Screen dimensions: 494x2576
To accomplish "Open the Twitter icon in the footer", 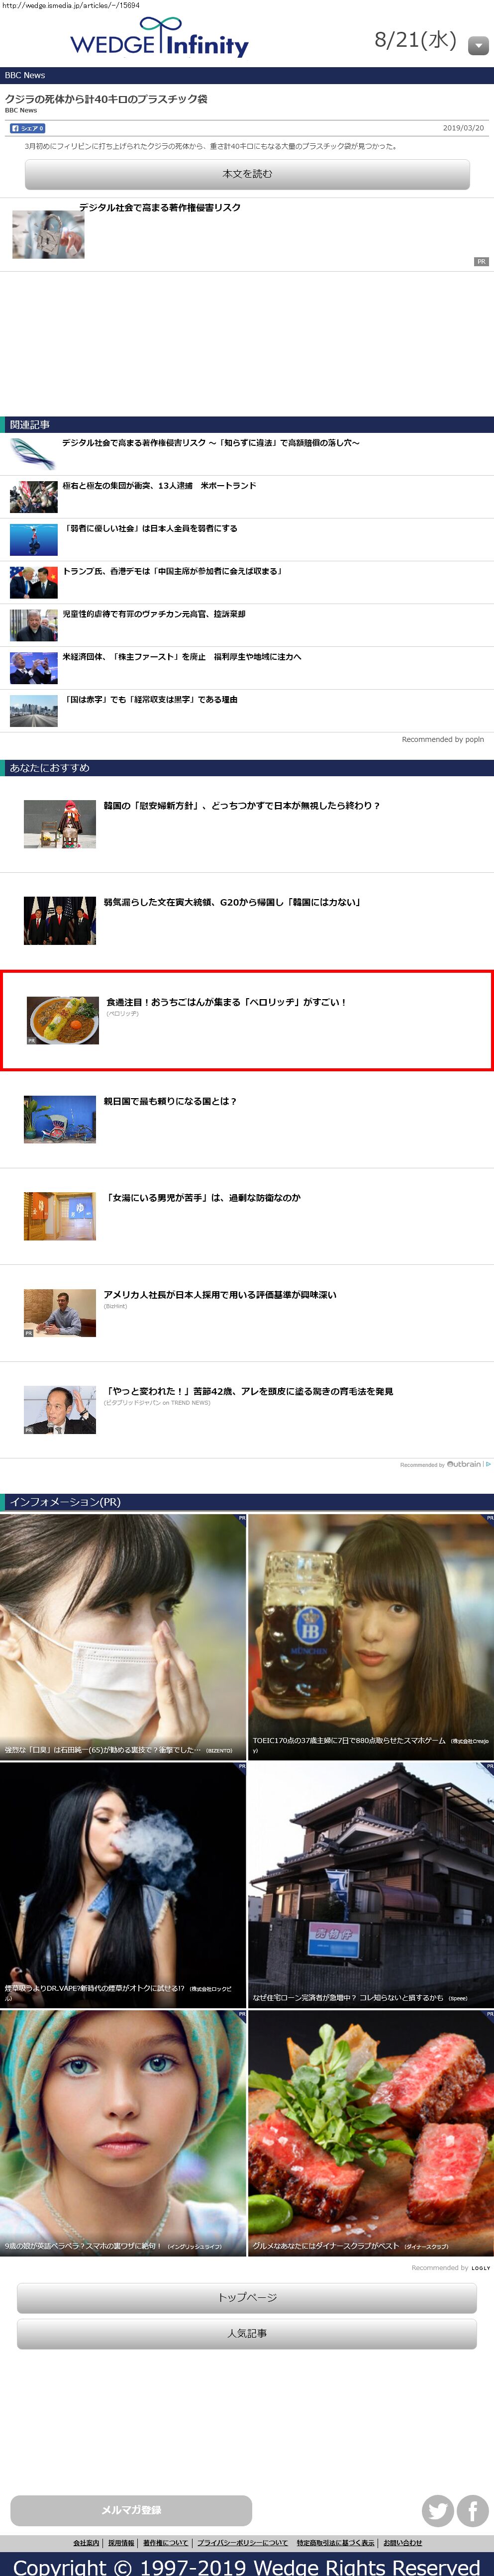I will (437, 2510).
